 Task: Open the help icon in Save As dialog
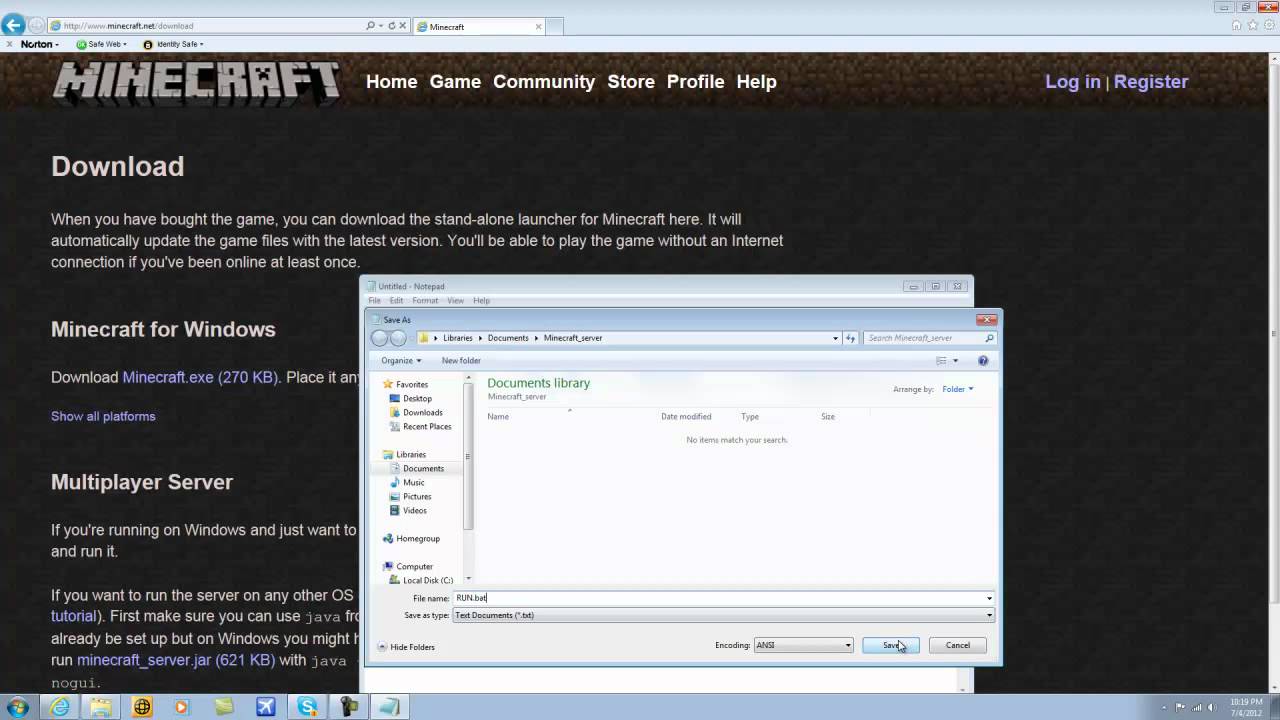point(983,361)
